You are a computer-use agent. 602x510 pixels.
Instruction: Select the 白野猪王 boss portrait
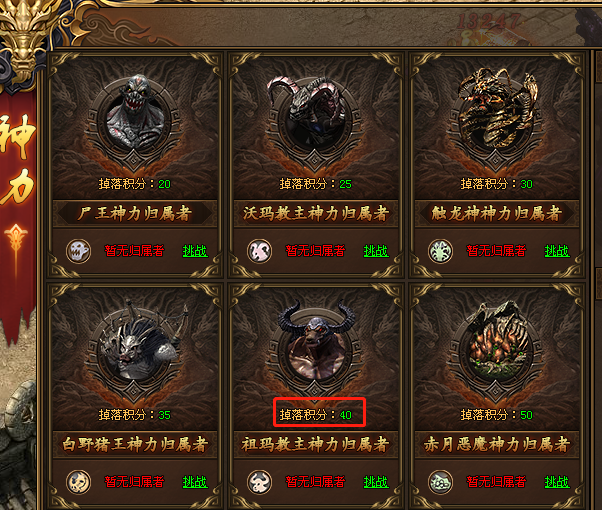click(x=134, y=346)
